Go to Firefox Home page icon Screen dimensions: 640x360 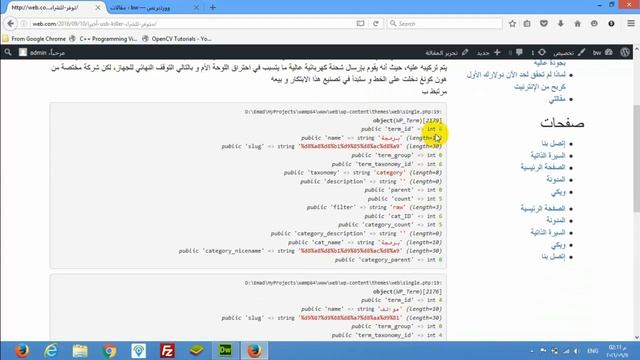pos(578,24)
